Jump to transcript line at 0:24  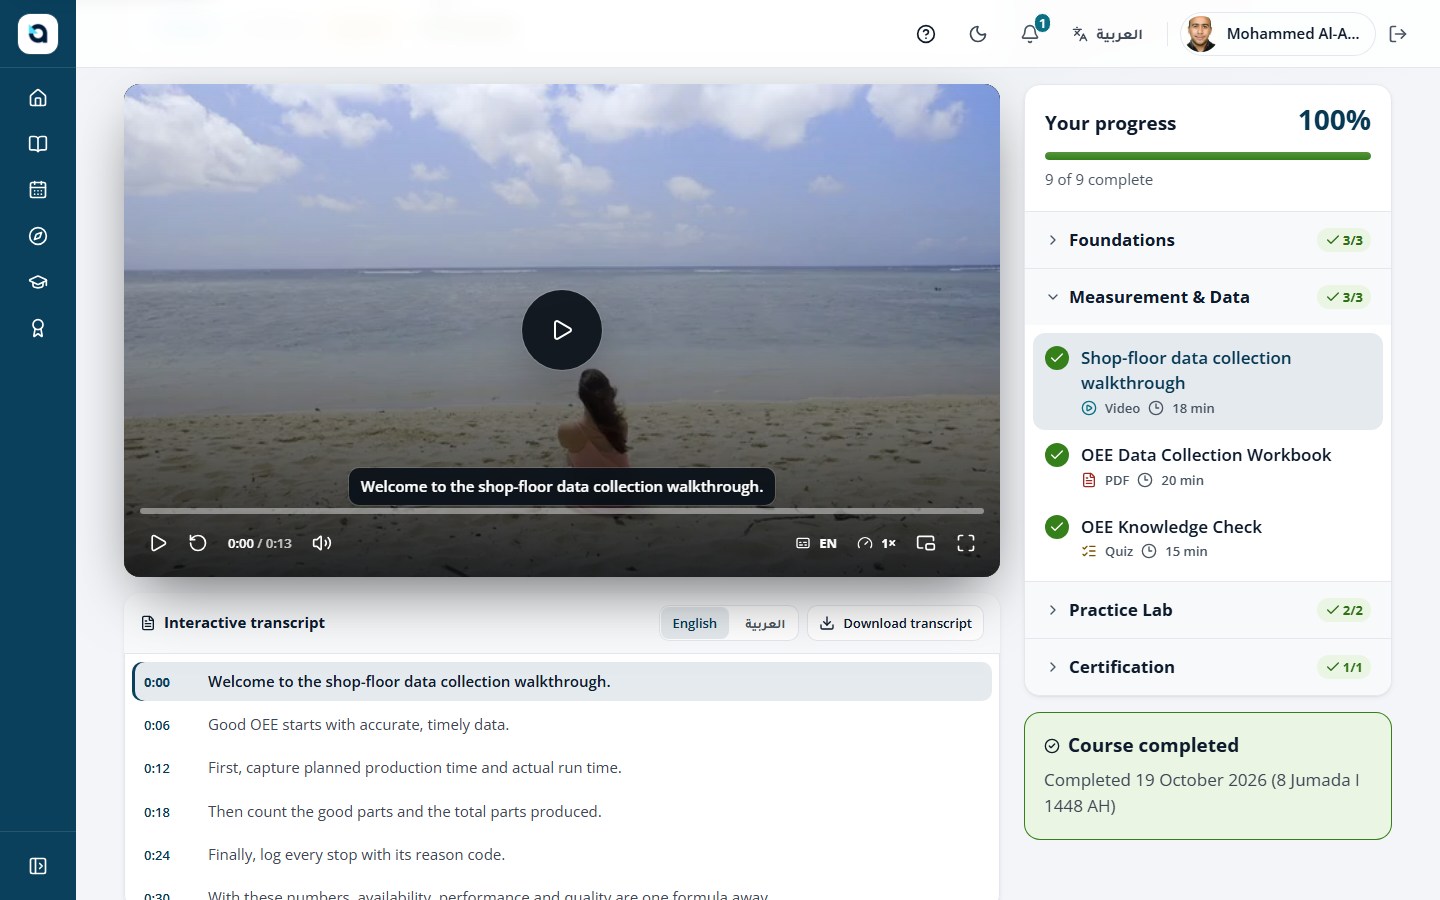(562, 855)
